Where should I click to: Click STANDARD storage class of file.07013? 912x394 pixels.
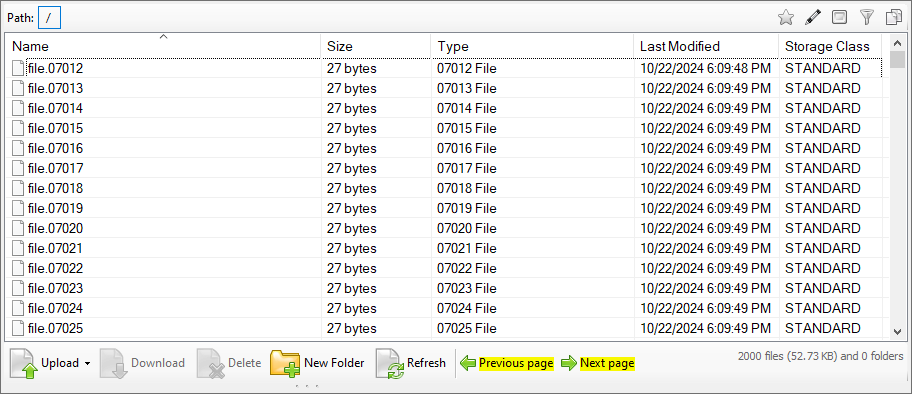pos(822,88)
